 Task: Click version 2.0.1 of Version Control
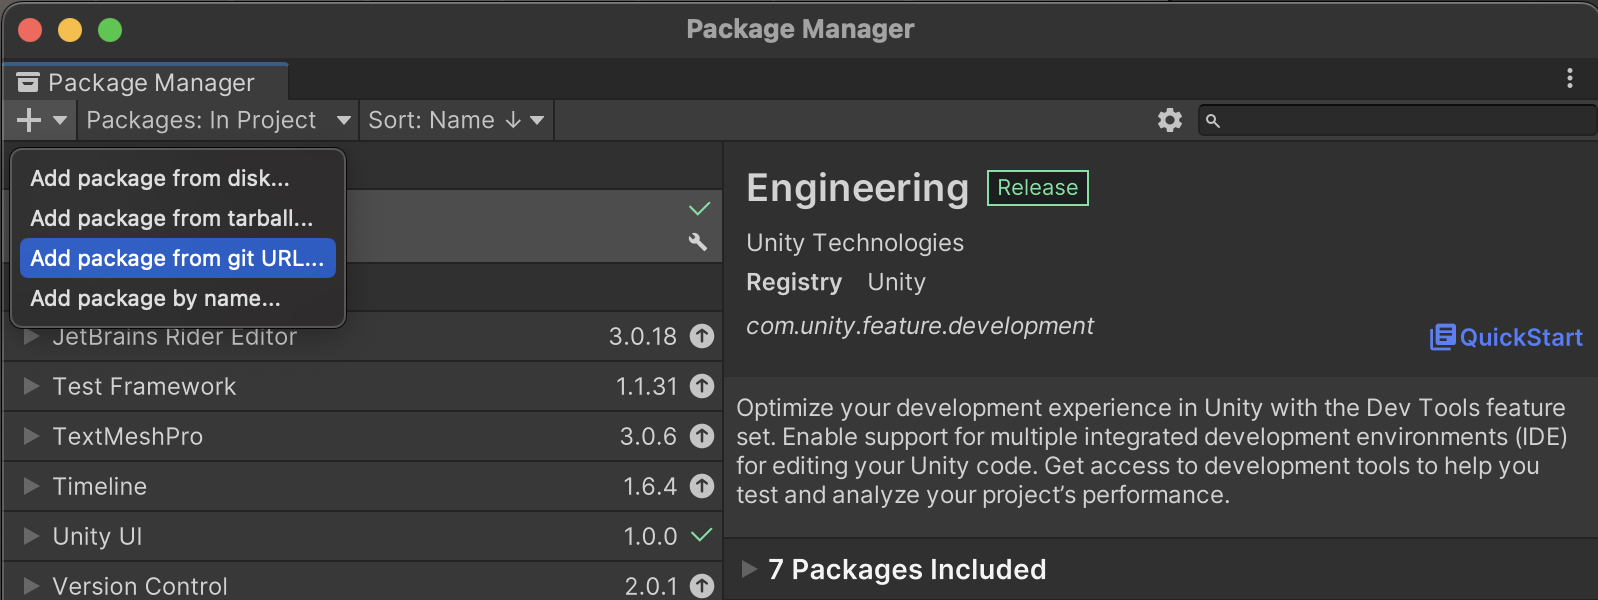(x=651, y=586)
